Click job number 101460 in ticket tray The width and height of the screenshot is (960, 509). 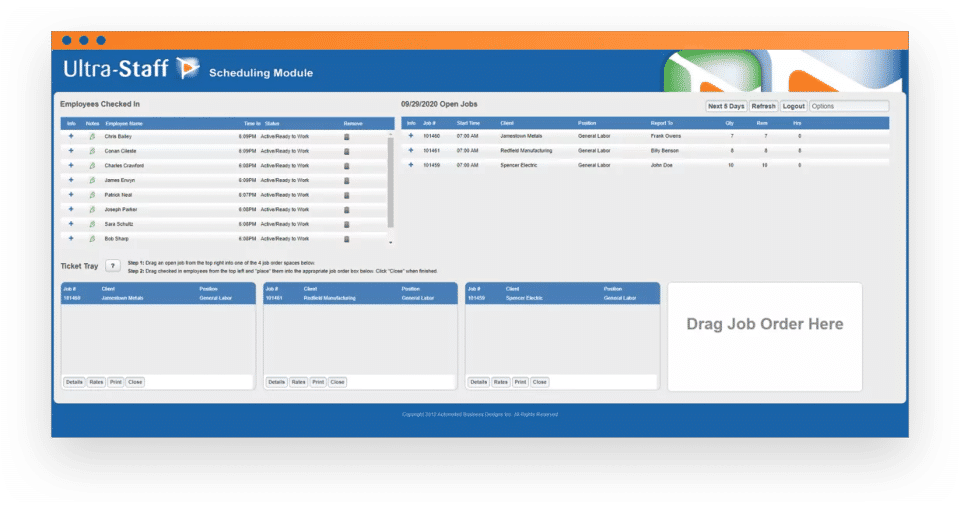(72, 298)
